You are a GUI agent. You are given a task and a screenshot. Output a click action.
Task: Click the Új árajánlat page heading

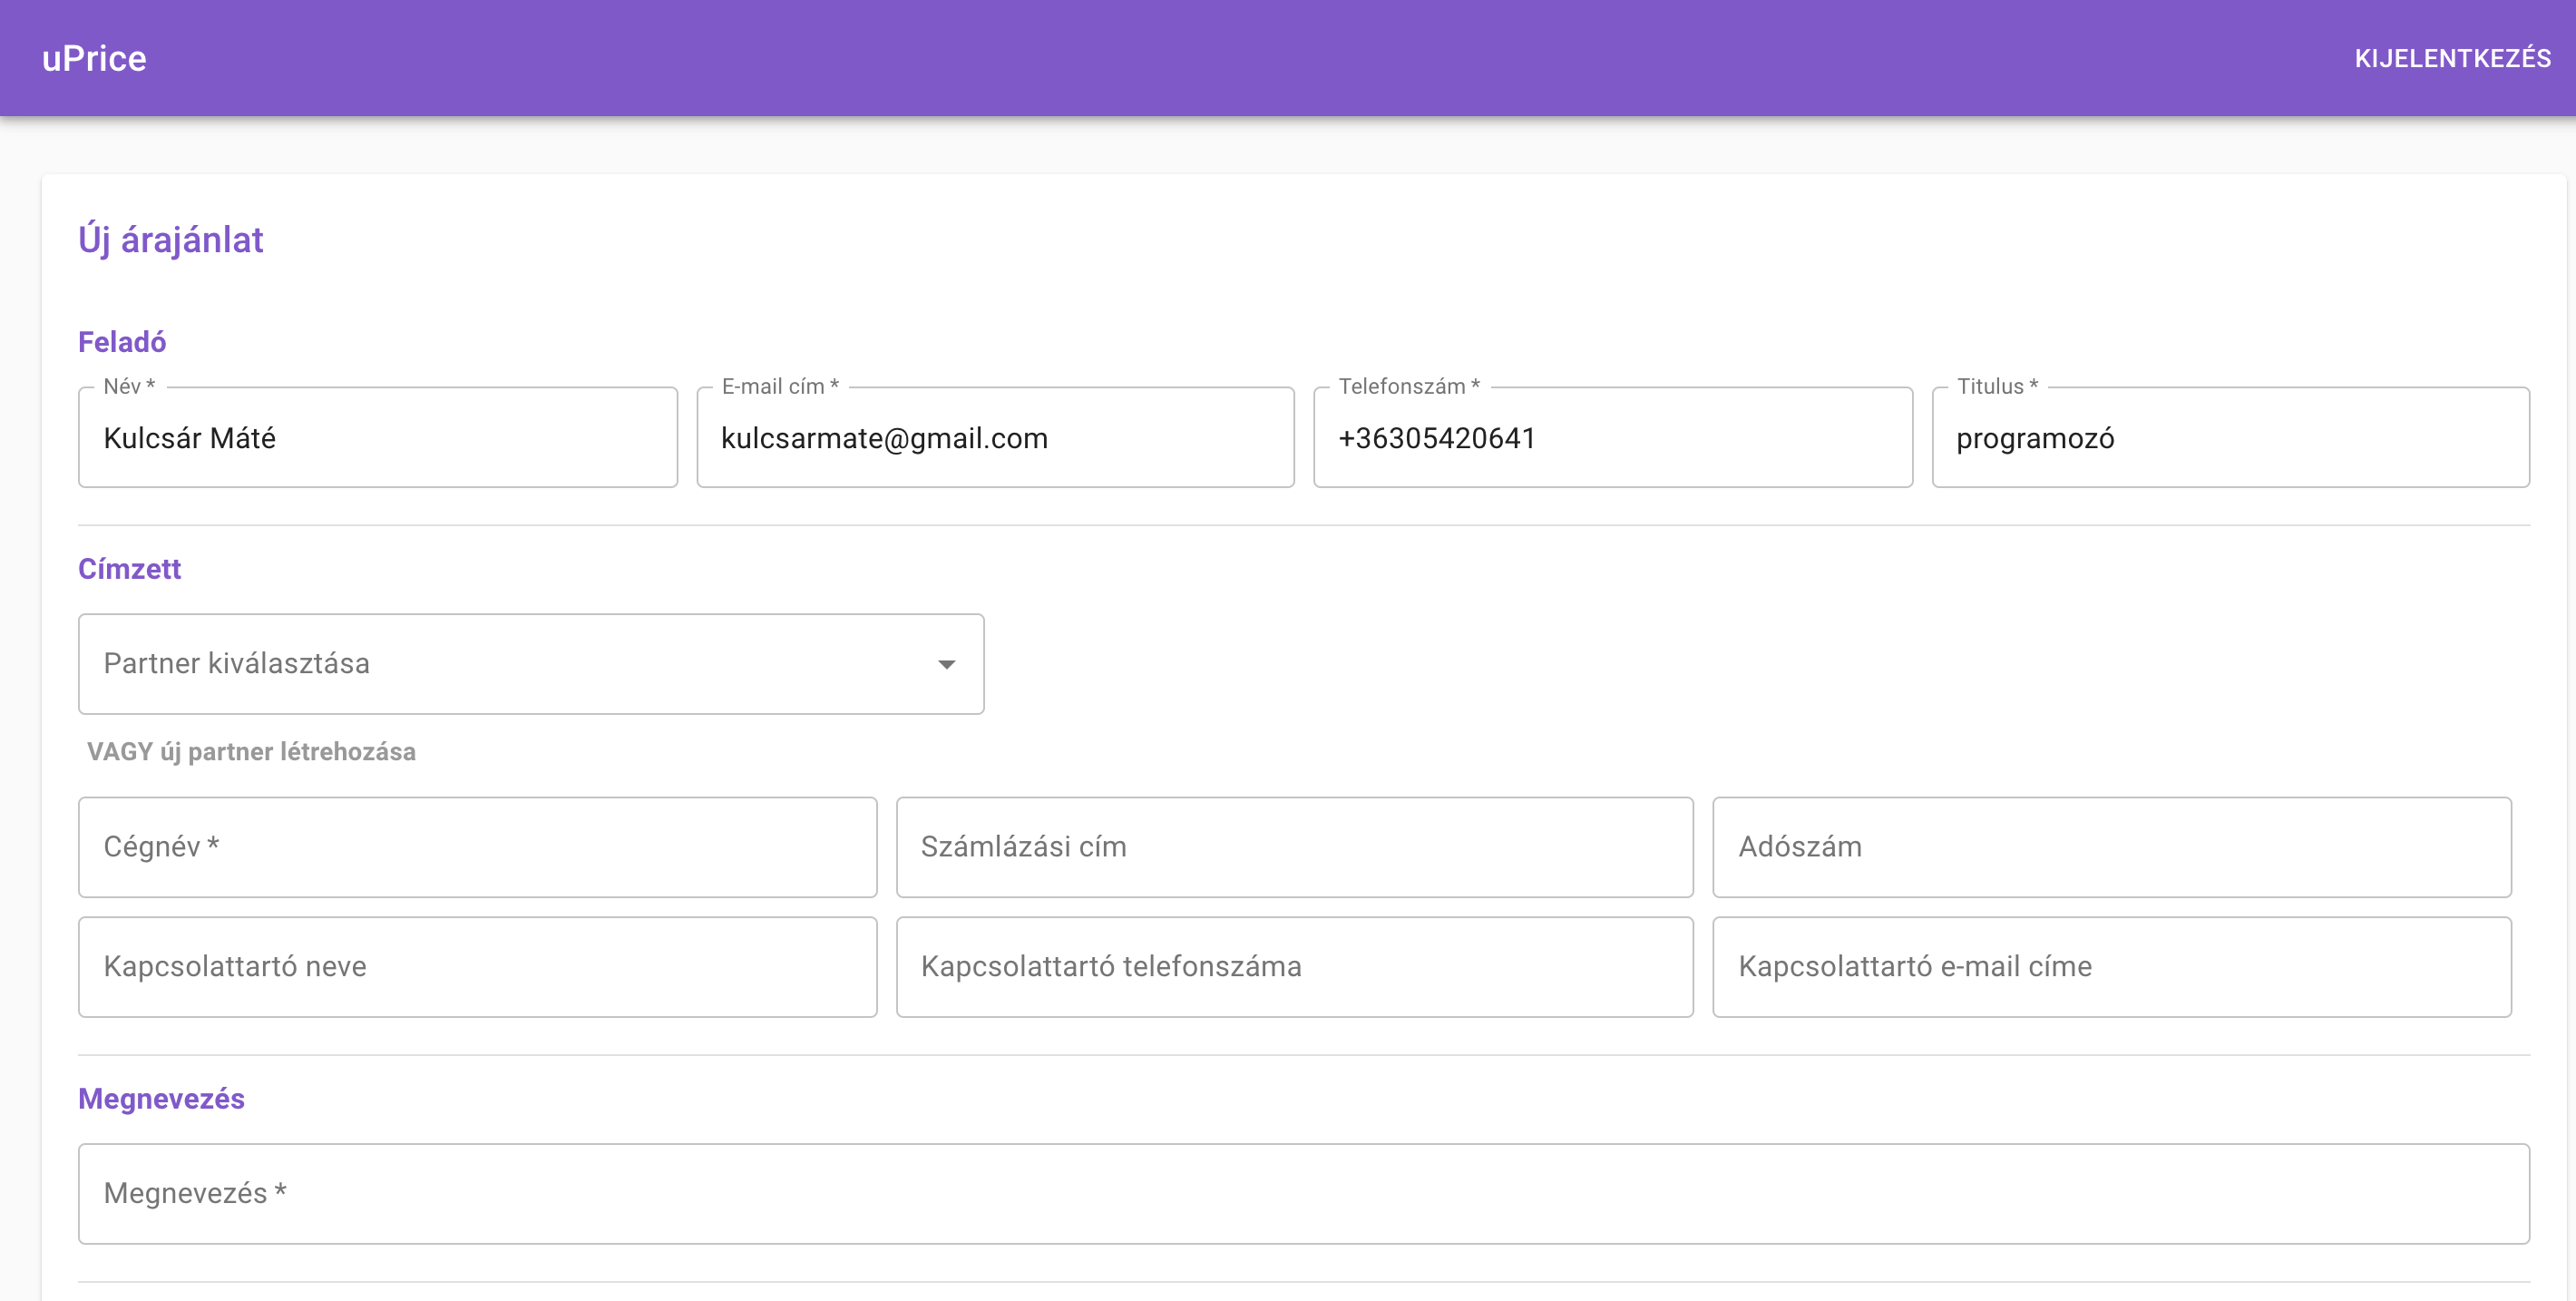point(171,240)
